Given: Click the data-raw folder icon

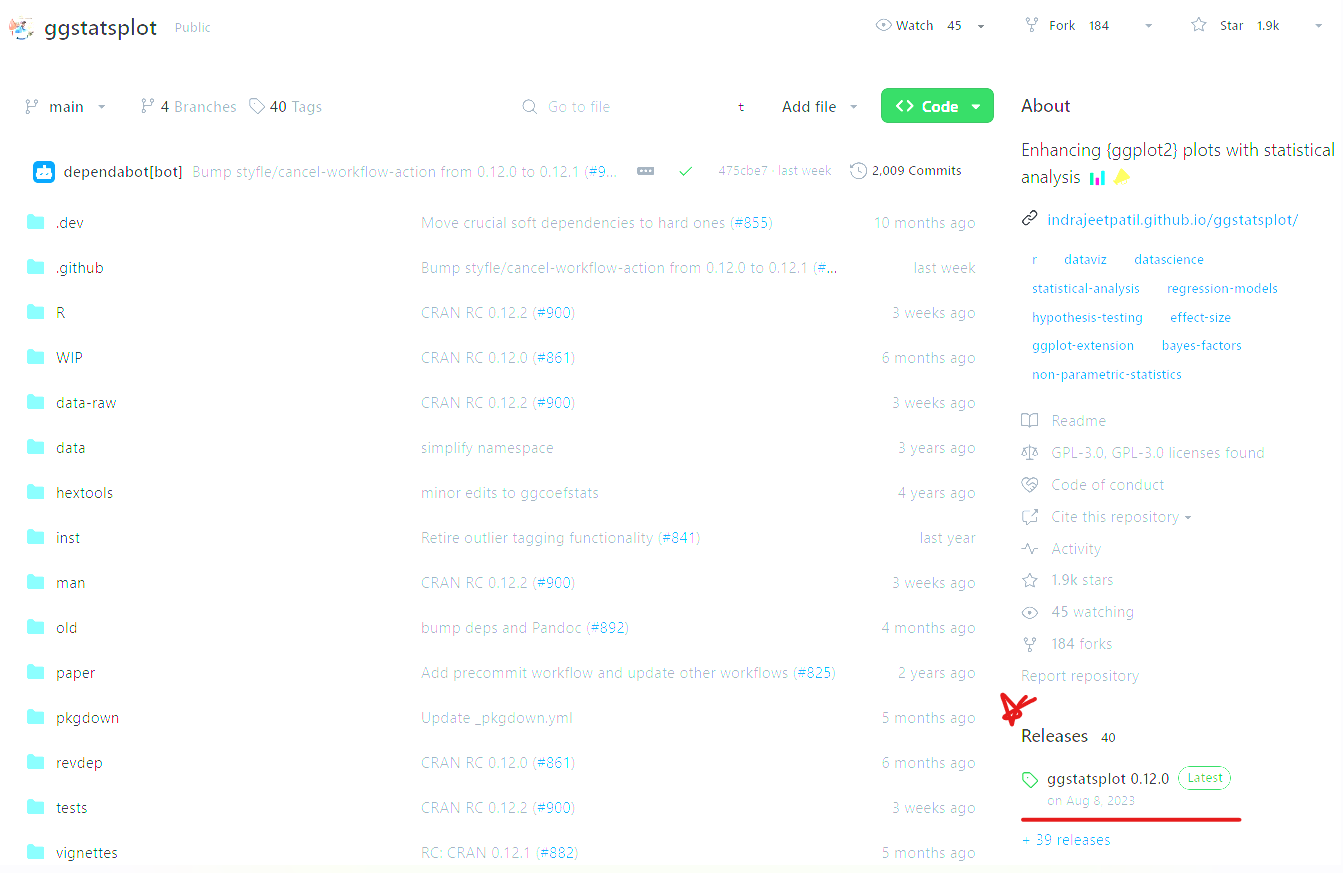Looking at the screenshot, I should click(x=36, y=402).
